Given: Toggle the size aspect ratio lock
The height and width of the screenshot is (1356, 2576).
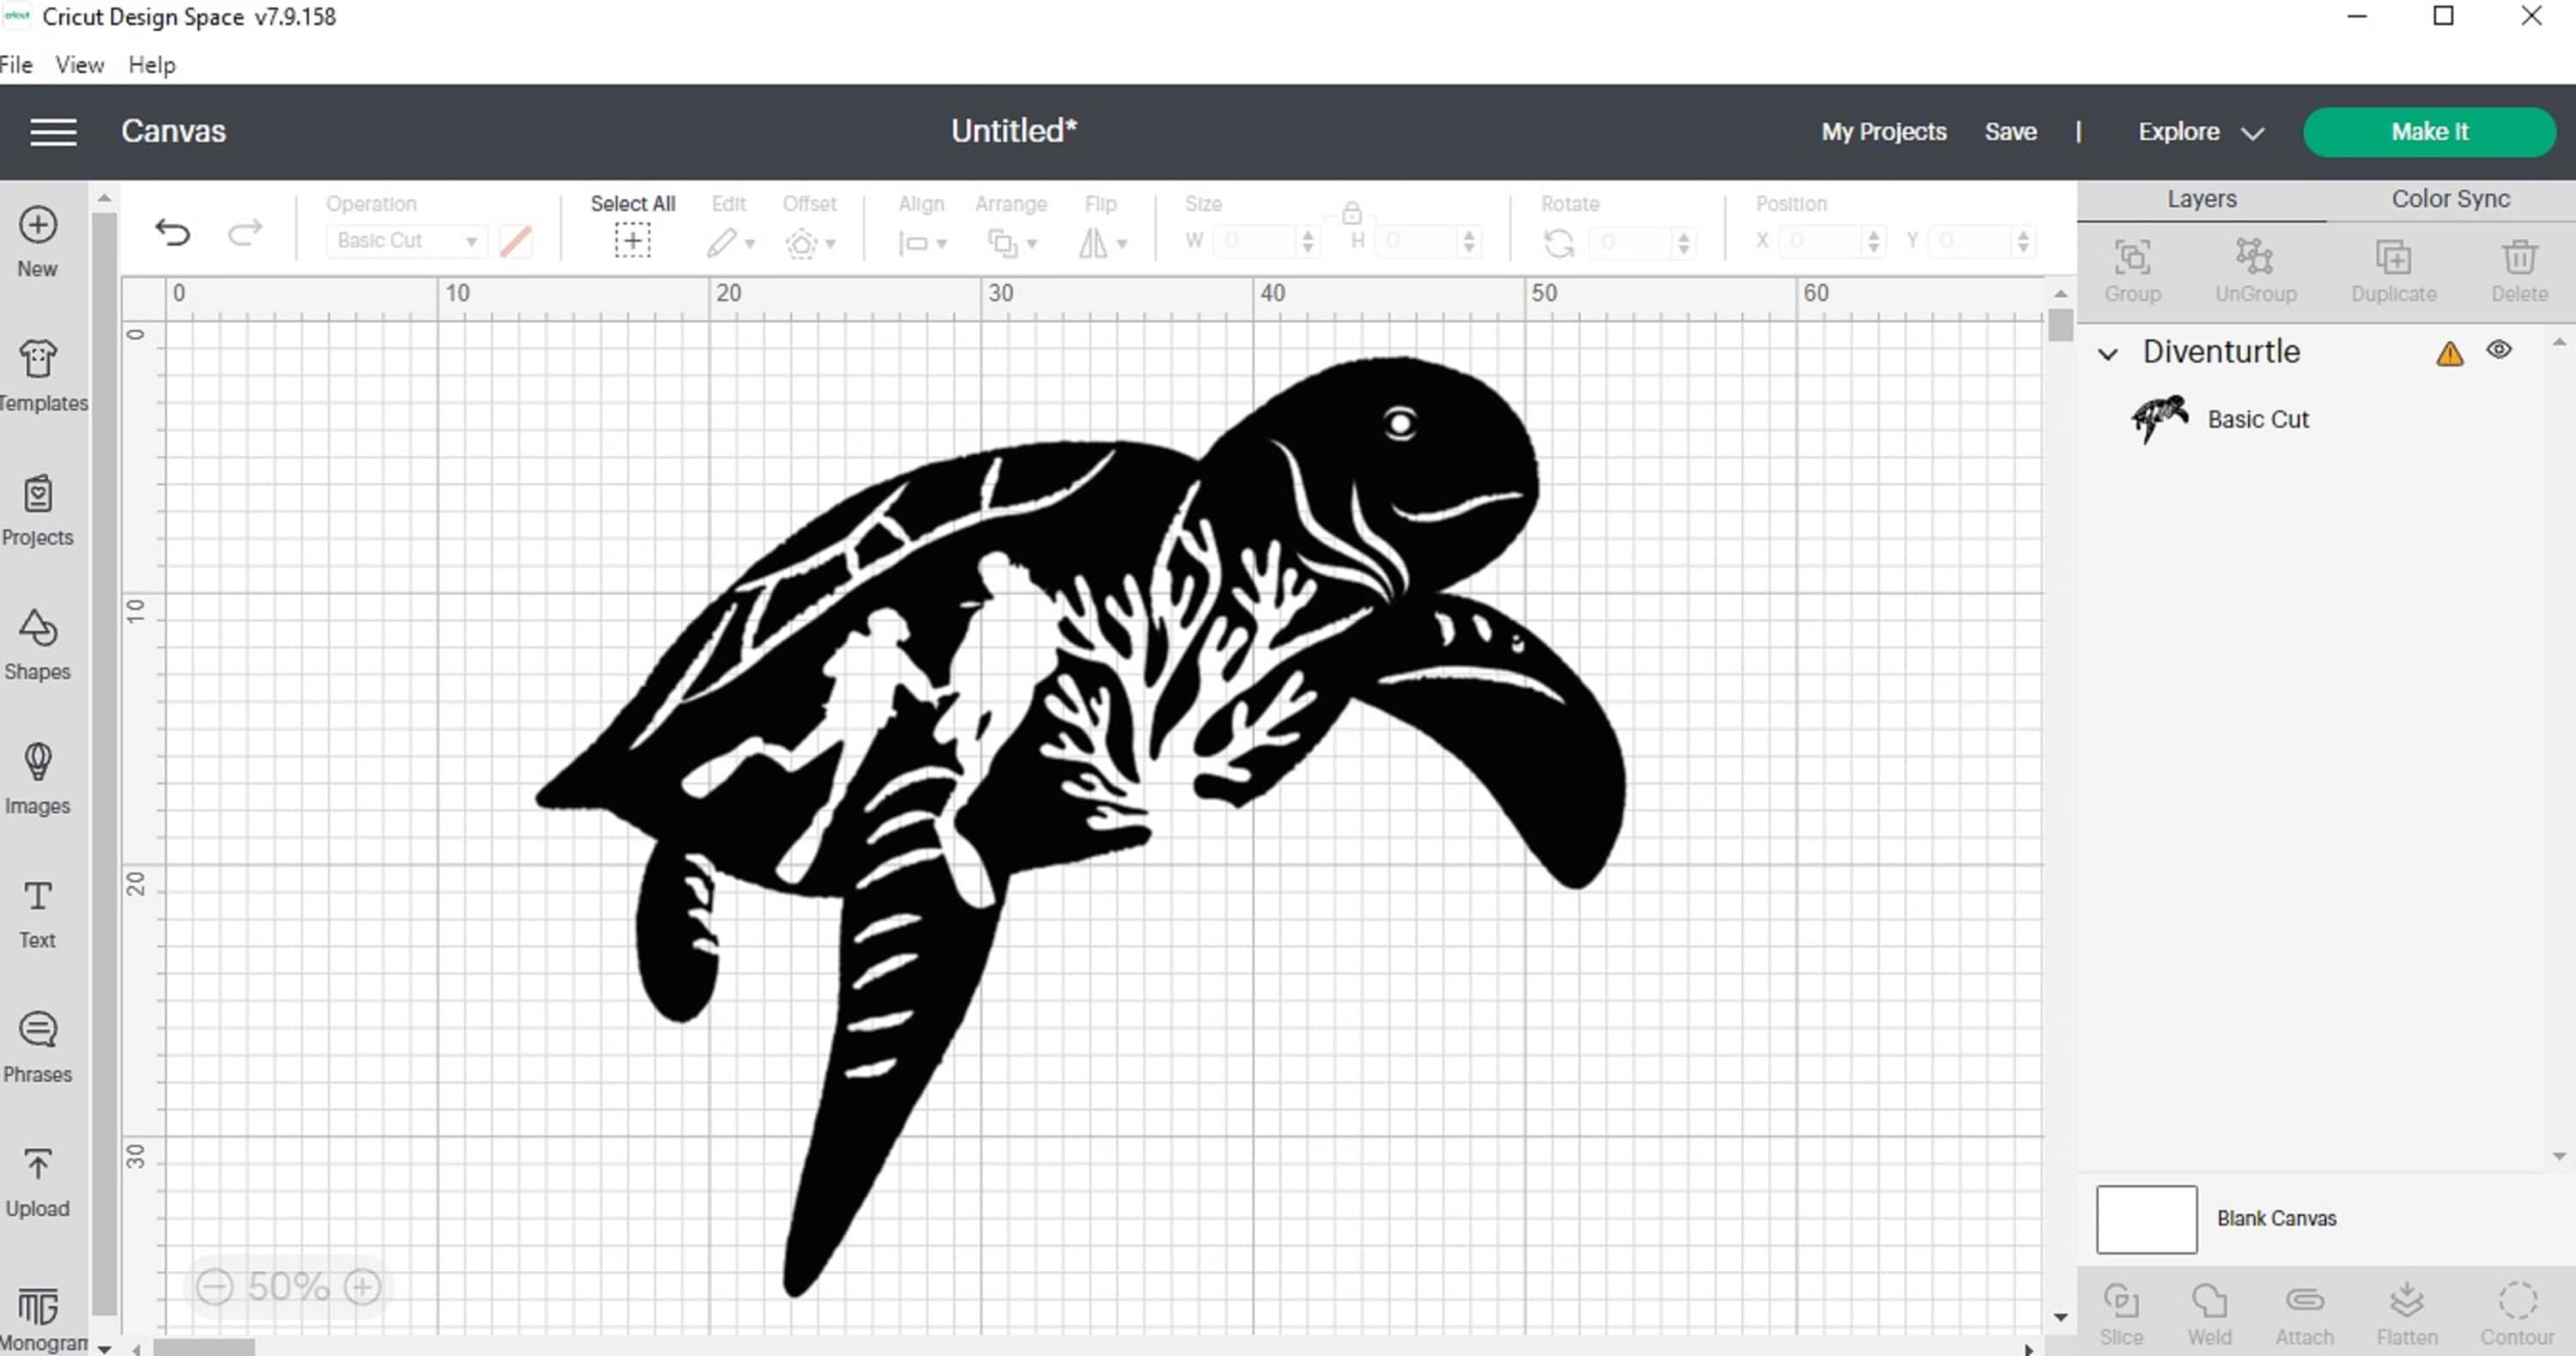Looking at the screenshot, I should tap(1352, 213).
